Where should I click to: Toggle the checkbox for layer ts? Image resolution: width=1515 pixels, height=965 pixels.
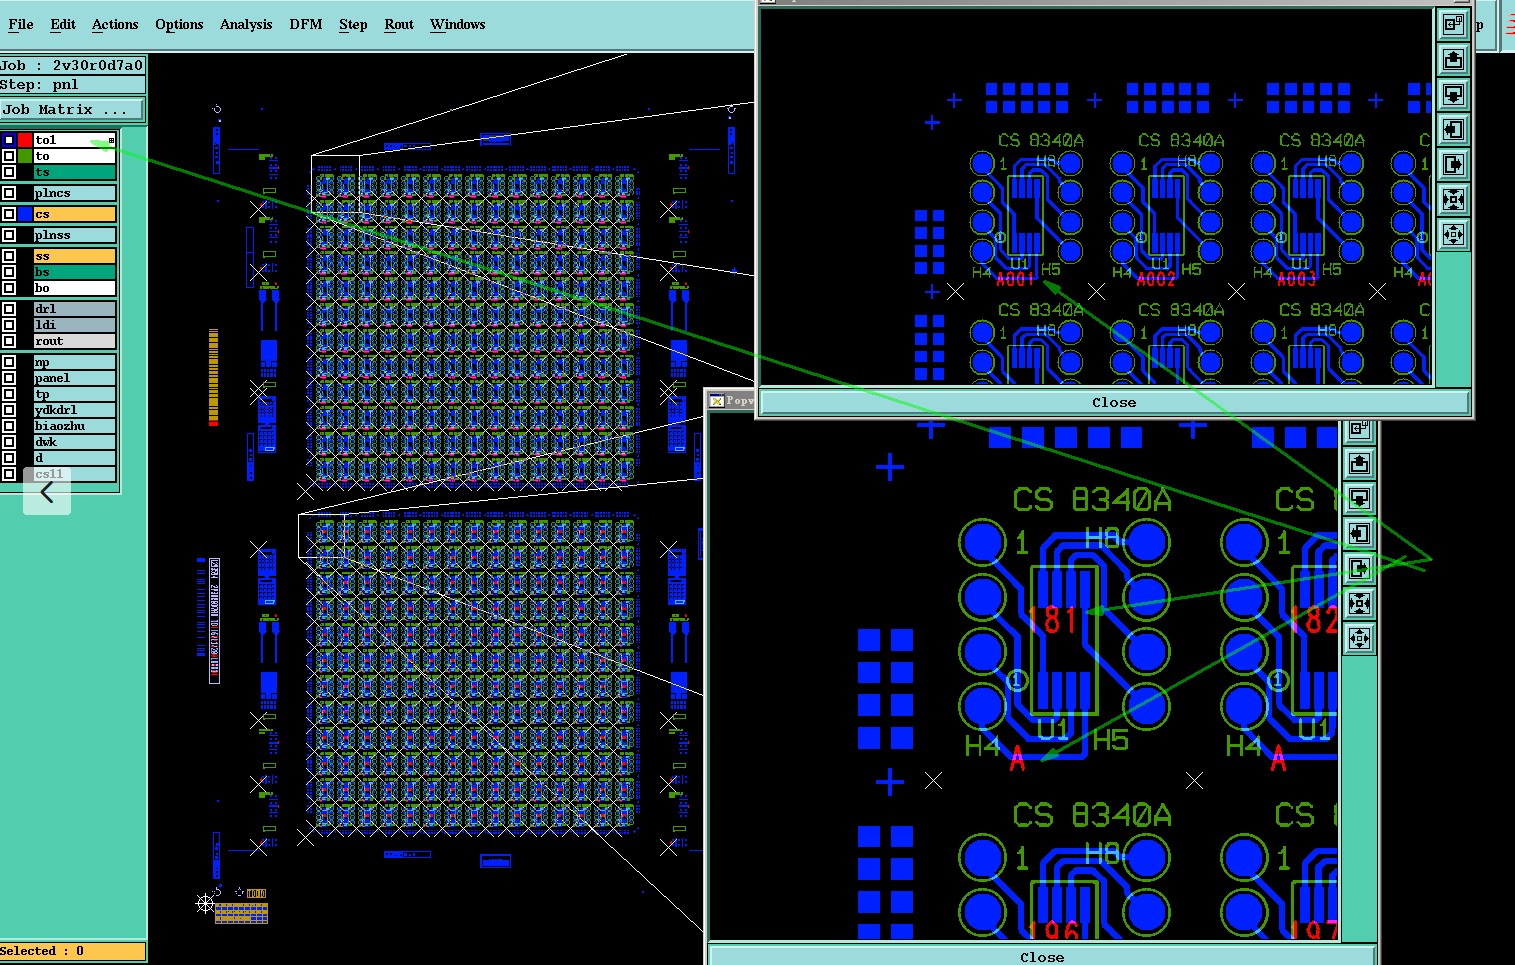[9, 172]
